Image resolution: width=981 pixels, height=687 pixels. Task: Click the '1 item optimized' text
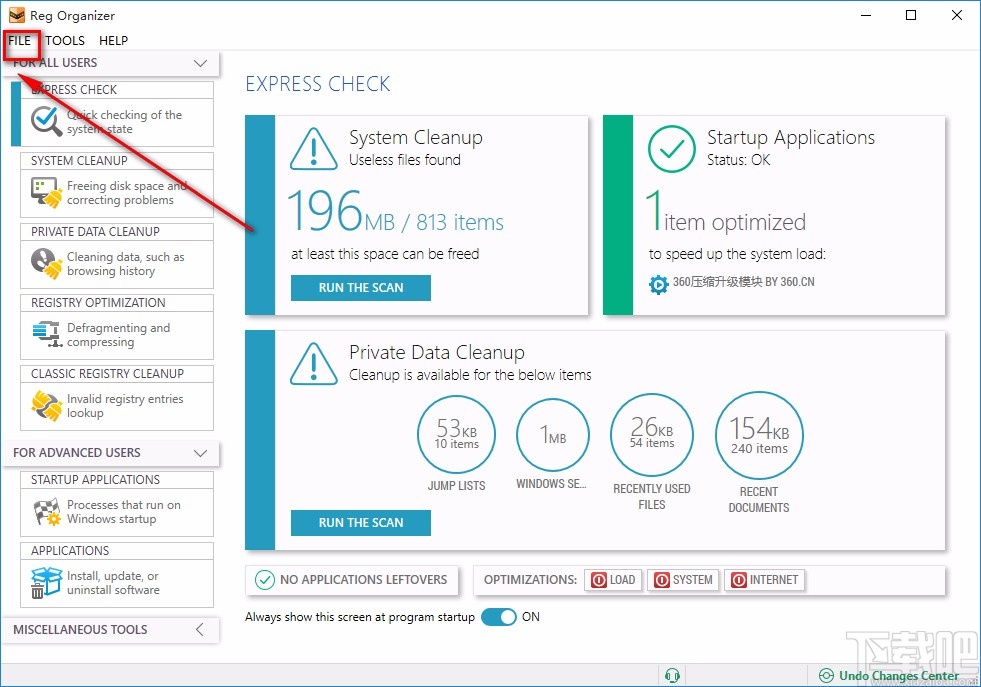726,213
